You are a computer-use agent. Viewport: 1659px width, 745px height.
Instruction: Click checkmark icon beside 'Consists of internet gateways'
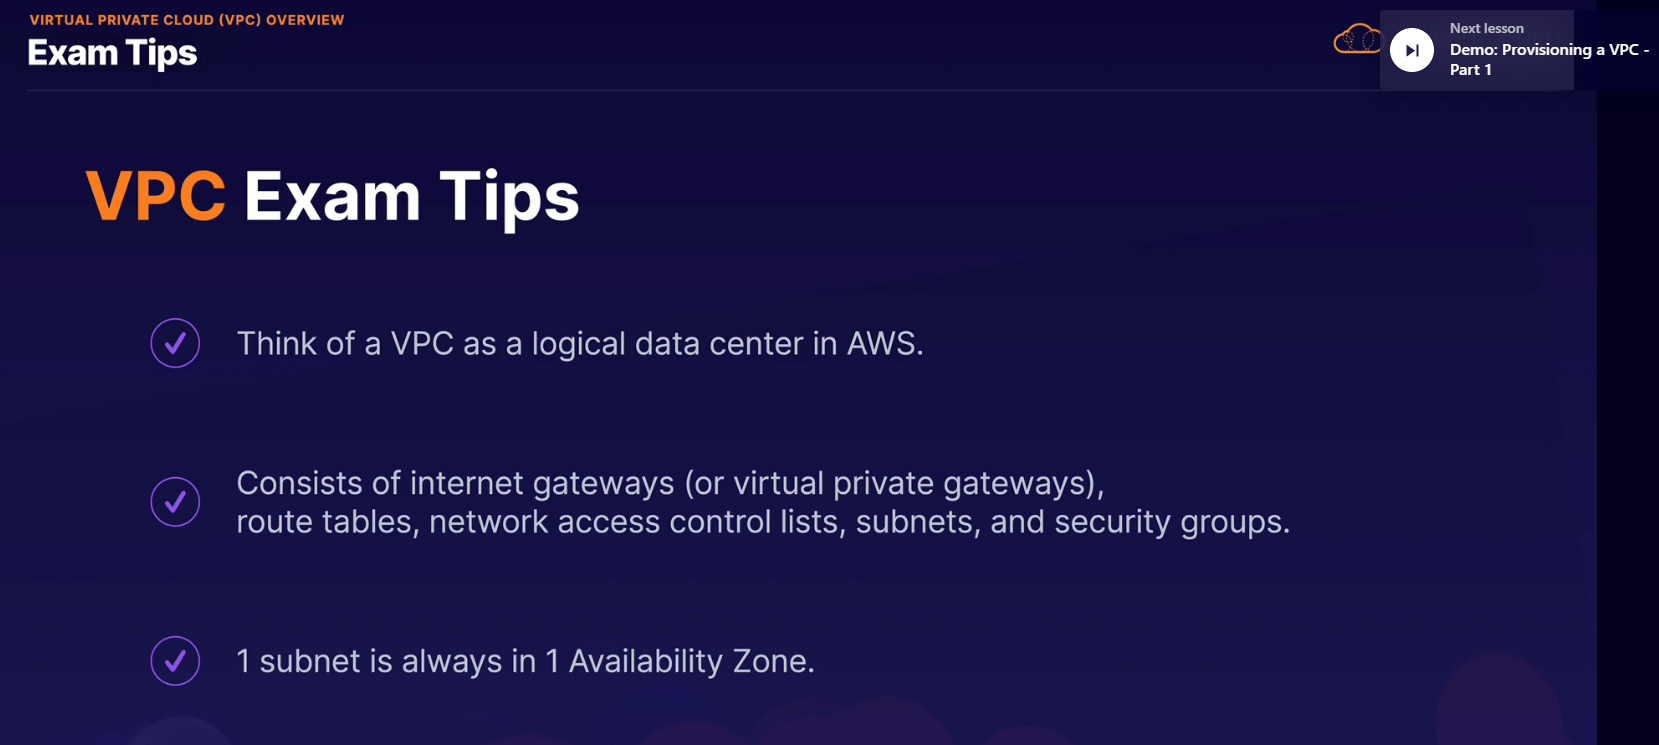click(x=175, y=502)
